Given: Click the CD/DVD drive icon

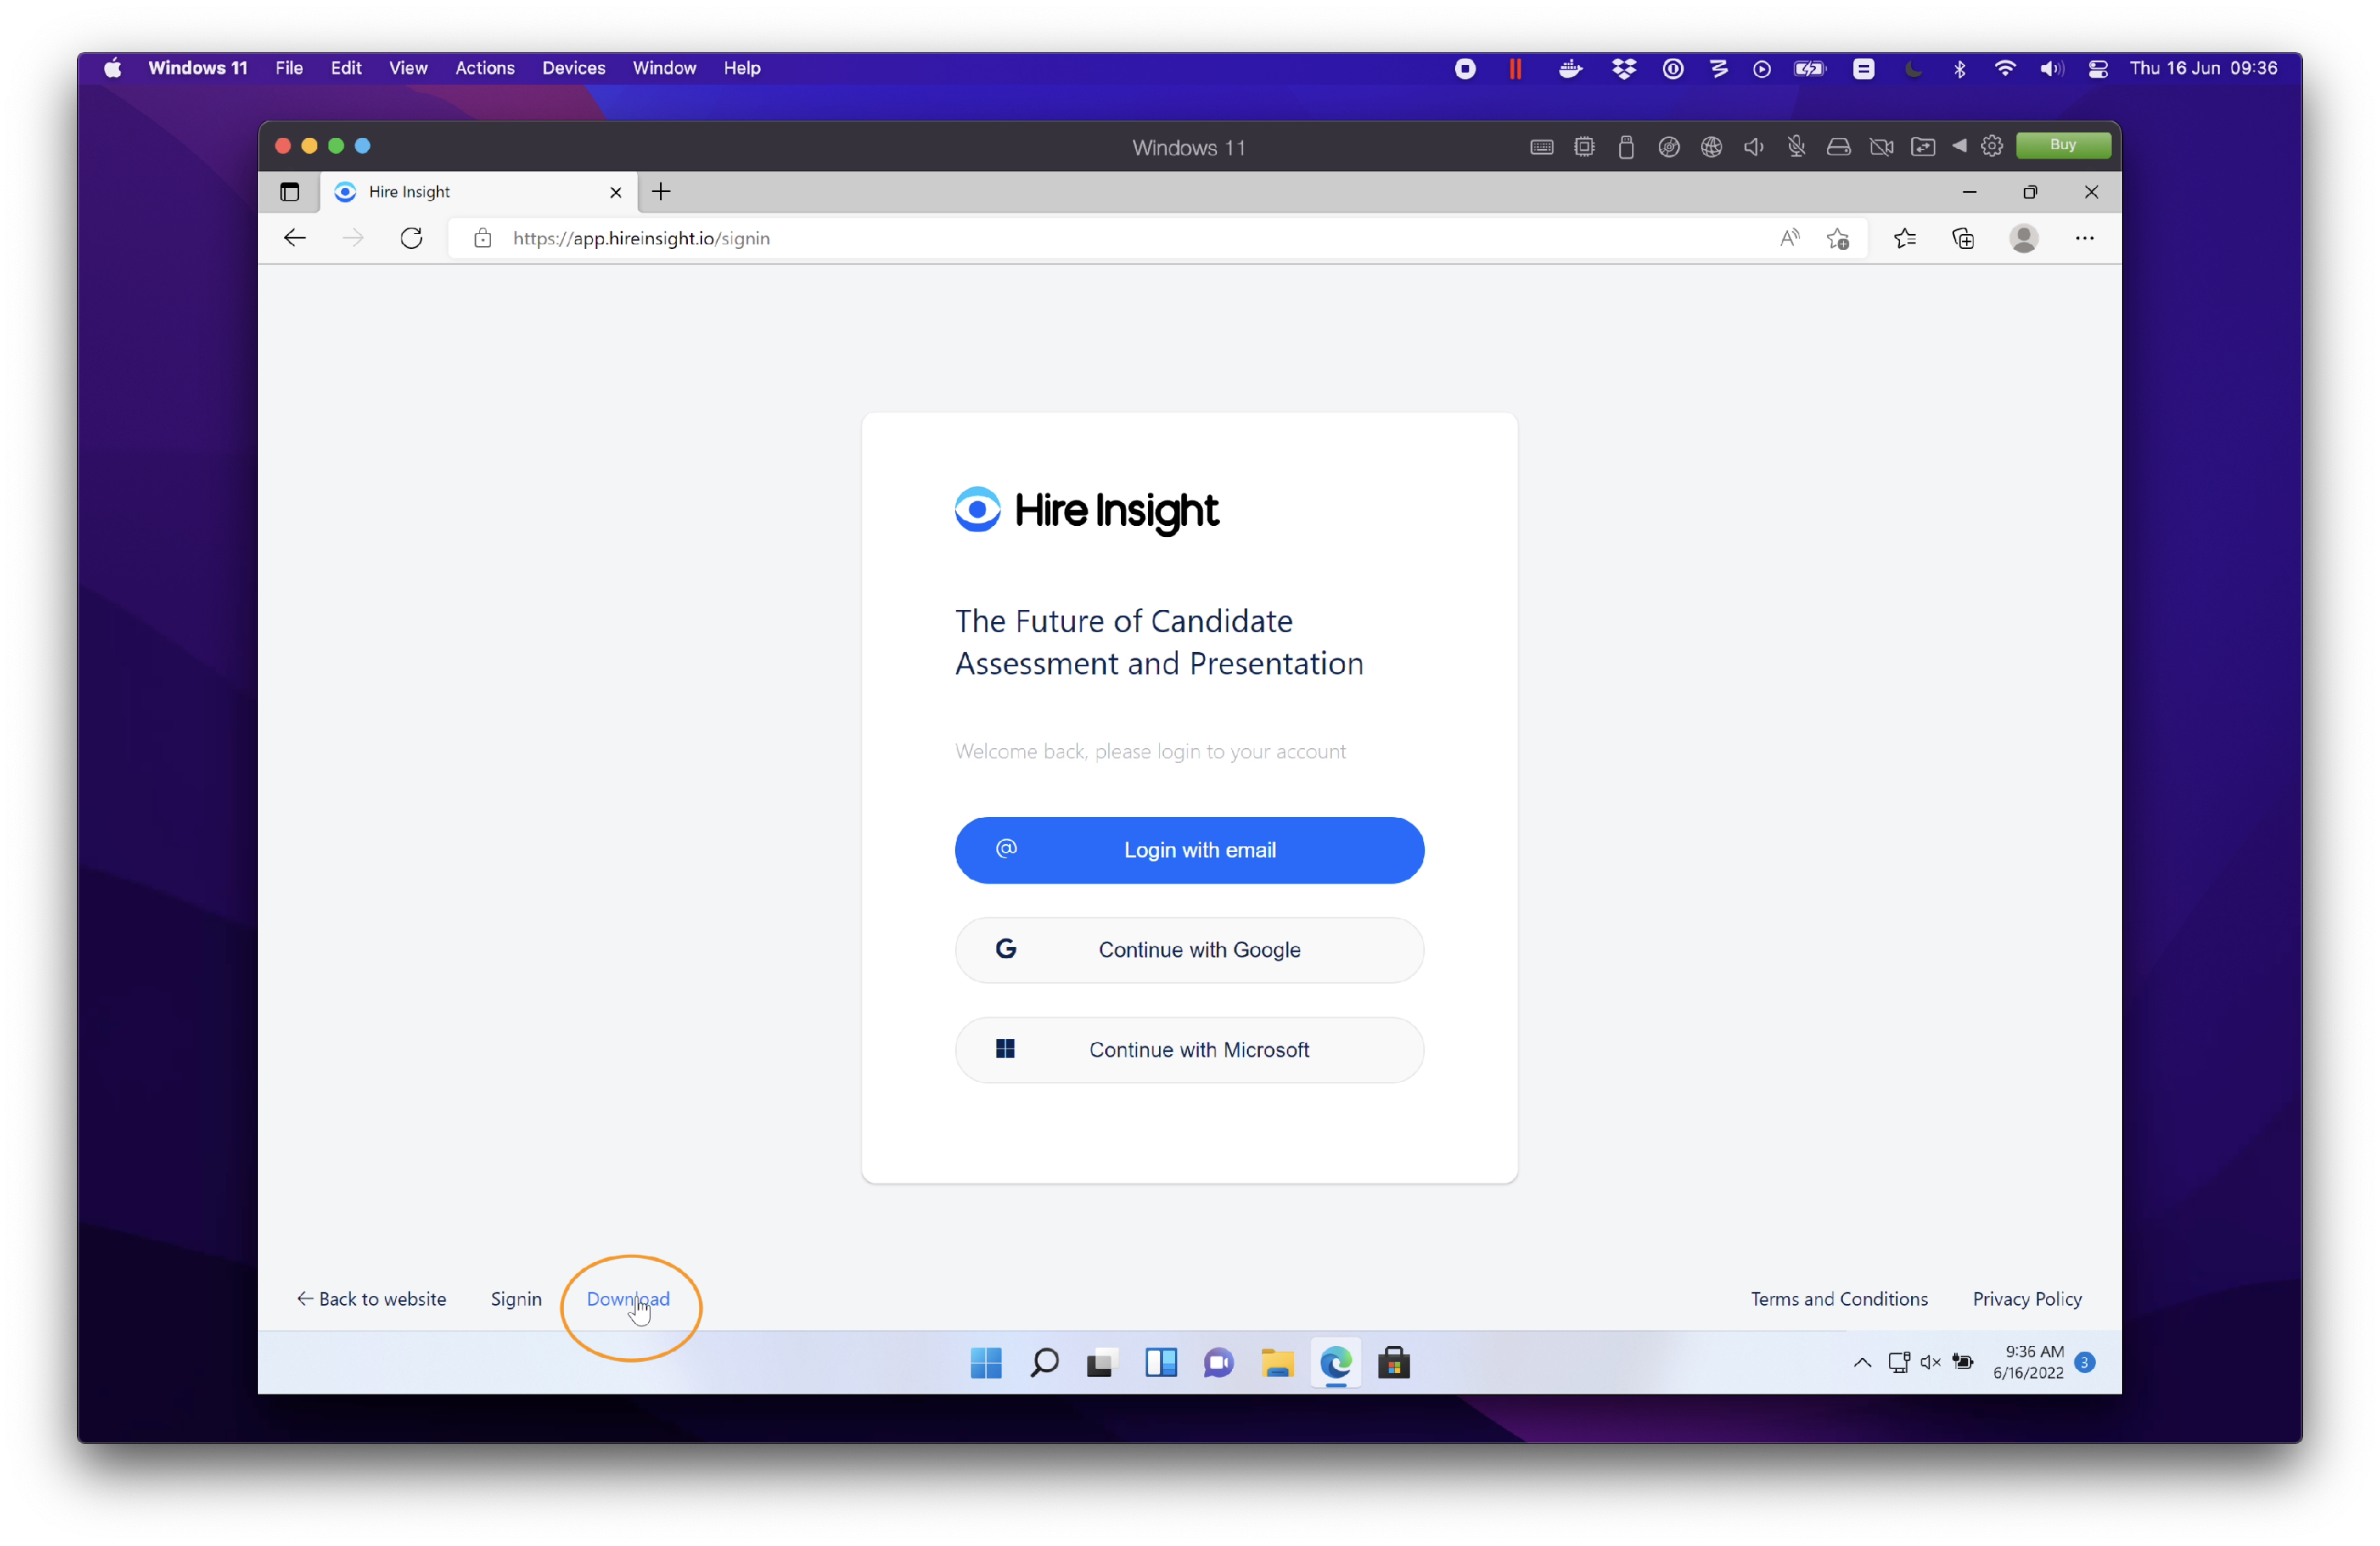Looking at the screenshot, I should (1669, 146).
